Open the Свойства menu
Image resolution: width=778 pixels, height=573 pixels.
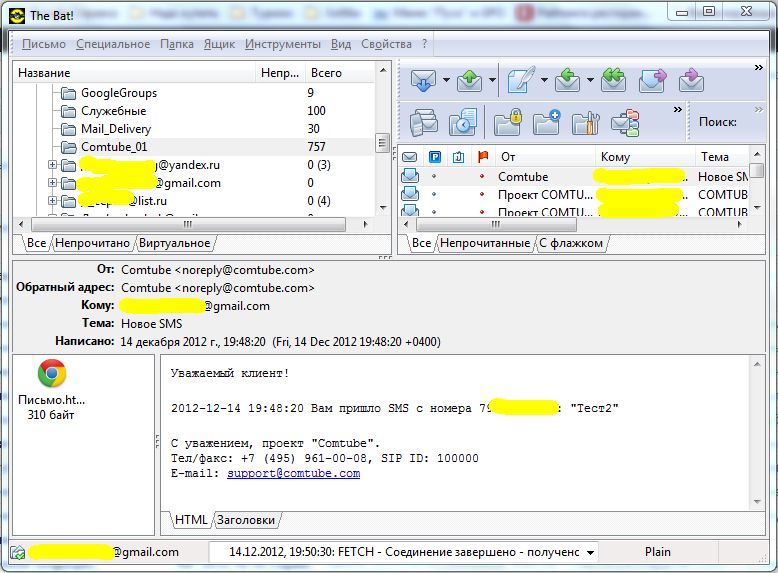click(x=387, y=44)
